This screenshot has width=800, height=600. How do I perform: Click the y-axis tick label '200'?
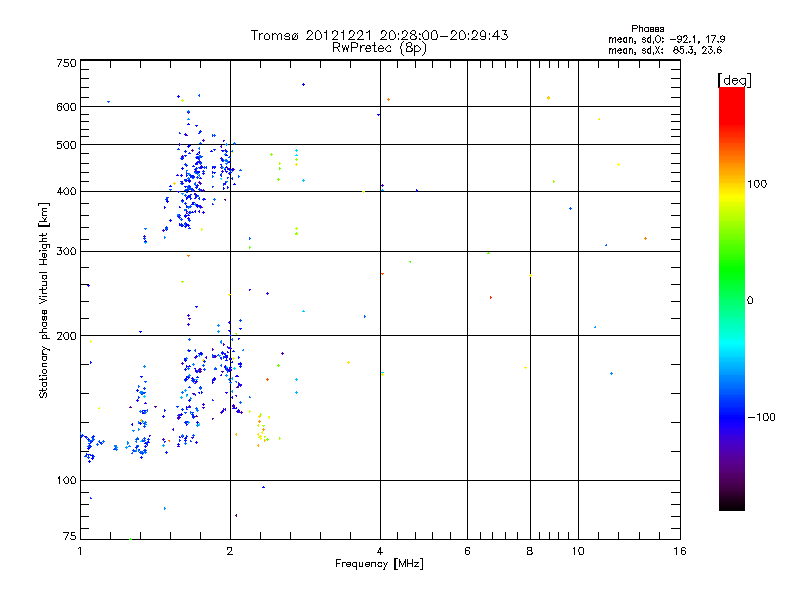pos(66,336)
